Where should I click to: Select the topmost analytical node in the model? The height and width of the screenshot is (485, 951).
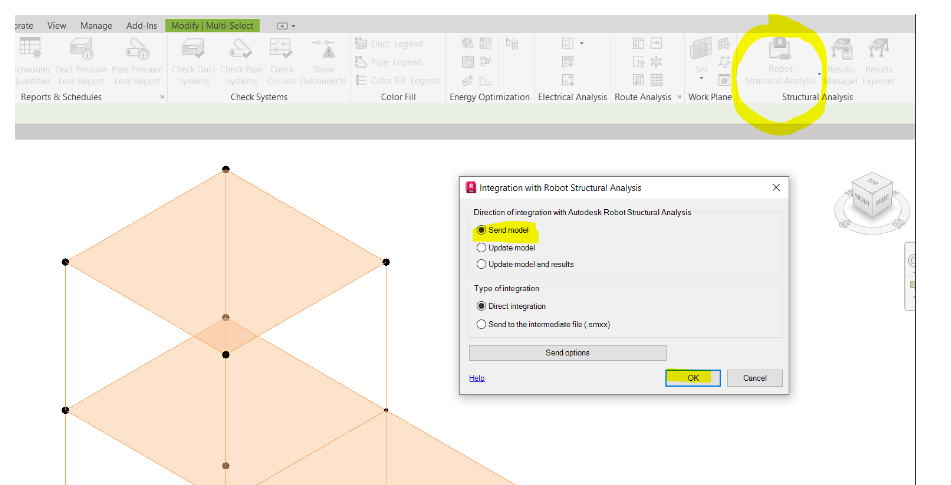click(226, 169)
